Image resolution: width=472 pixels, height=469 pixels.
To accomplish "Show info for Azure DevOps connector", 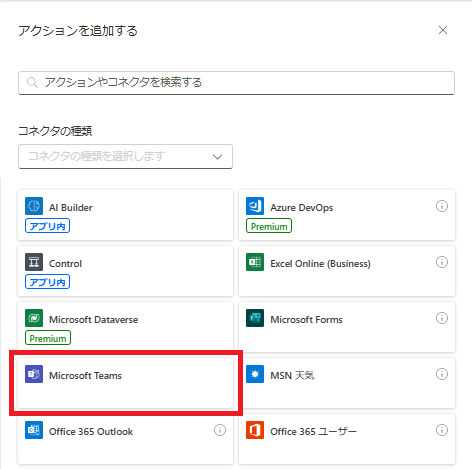I will (442, 206).
